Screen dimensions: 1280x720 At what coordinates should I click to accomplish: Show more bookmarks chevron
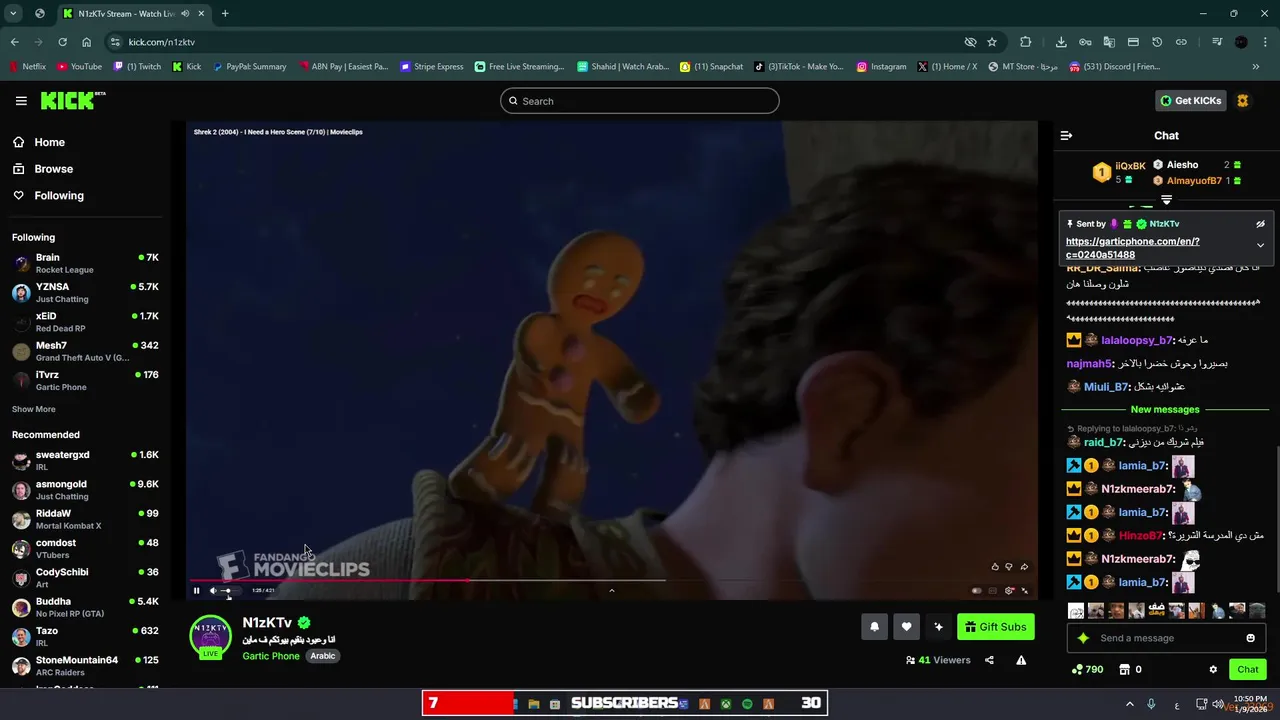coord(1256,67)
